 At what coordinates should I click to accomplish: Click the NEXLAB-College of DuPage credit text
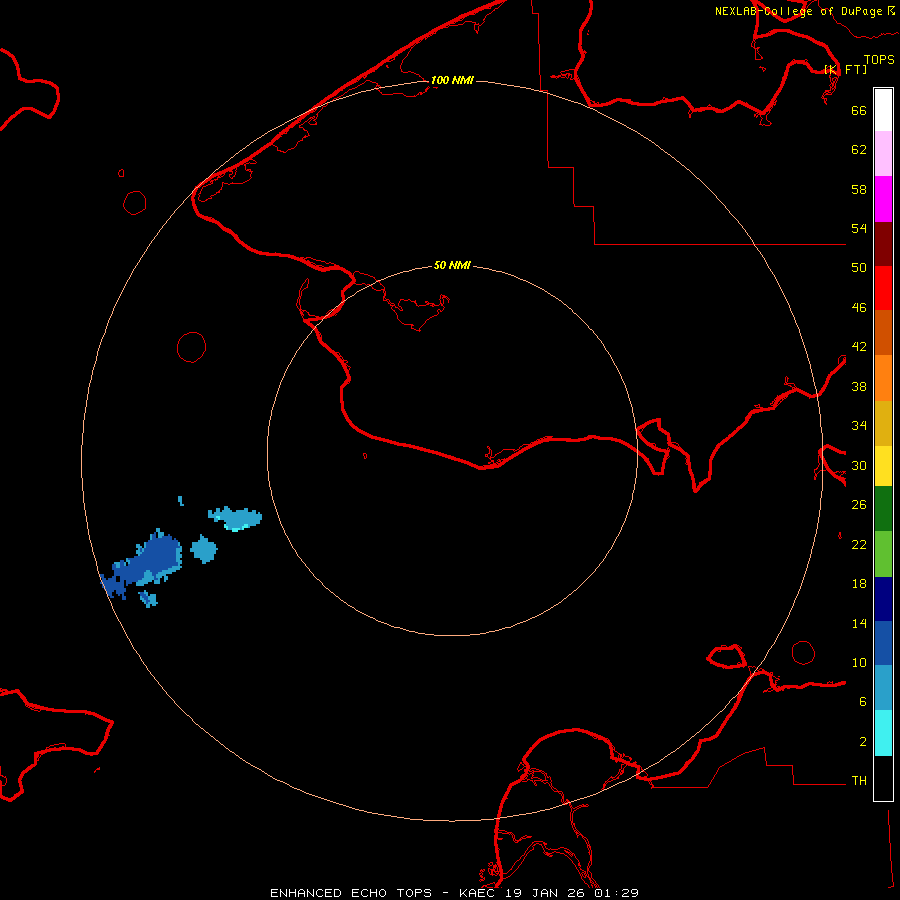(x=805, y=11)
